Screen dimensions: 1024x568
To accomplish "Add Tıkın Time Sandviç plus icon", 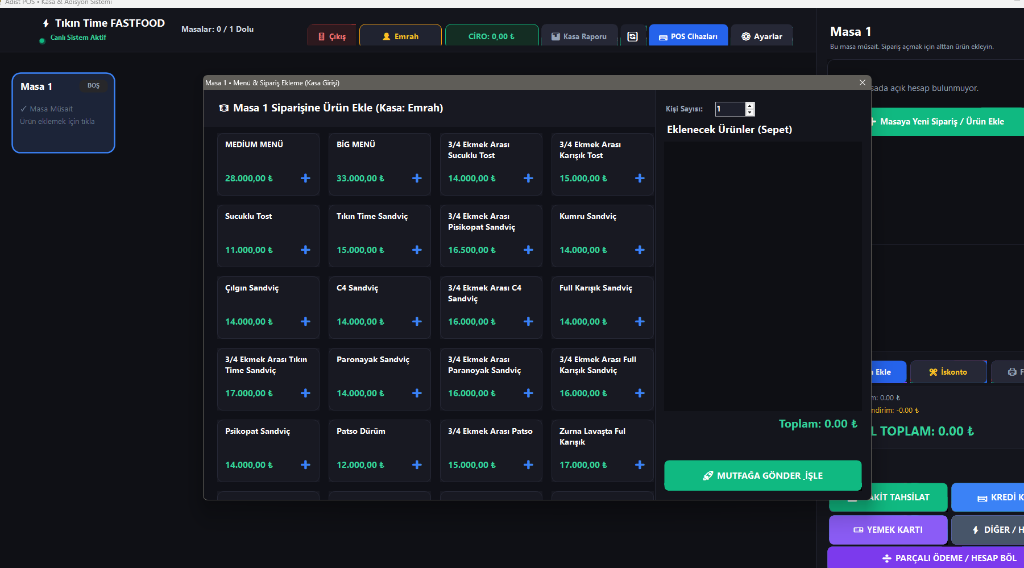I will point(417,250).
